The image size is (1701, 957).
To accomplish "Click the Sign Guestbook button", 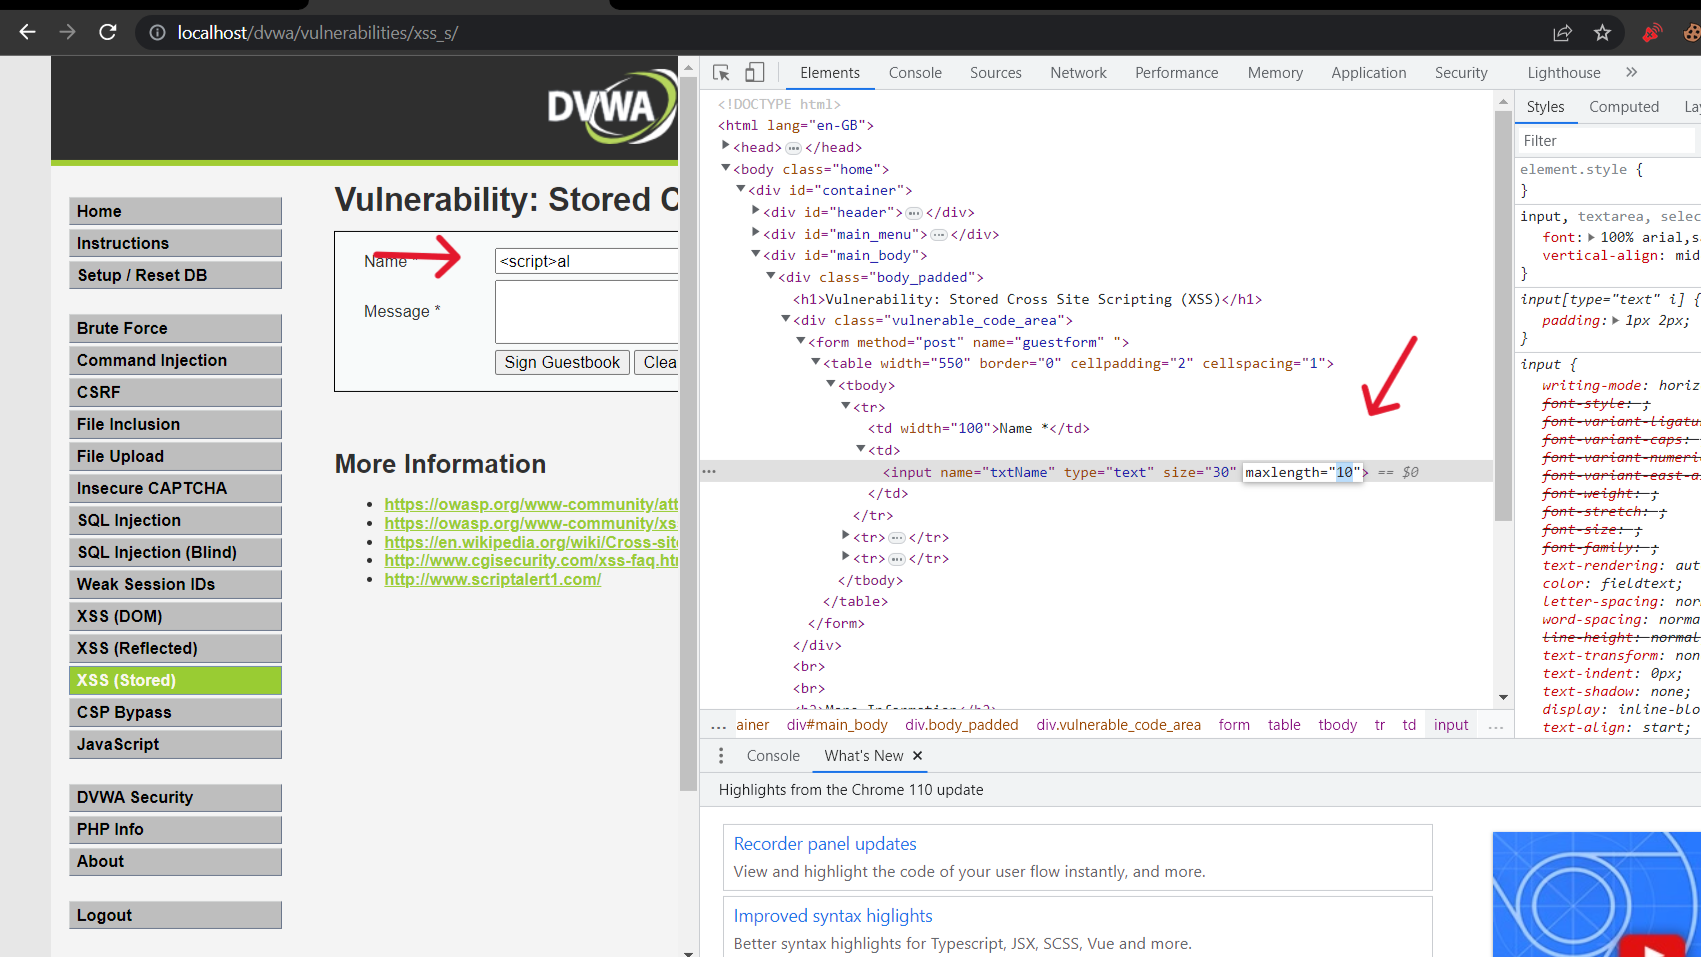I will tap(561, 362).
